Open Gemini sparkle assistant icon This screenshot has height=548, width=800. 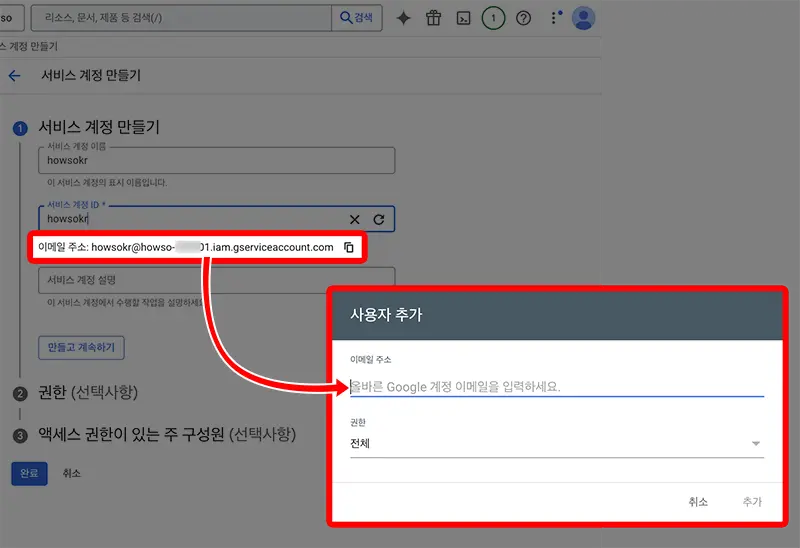pos(404,18)
